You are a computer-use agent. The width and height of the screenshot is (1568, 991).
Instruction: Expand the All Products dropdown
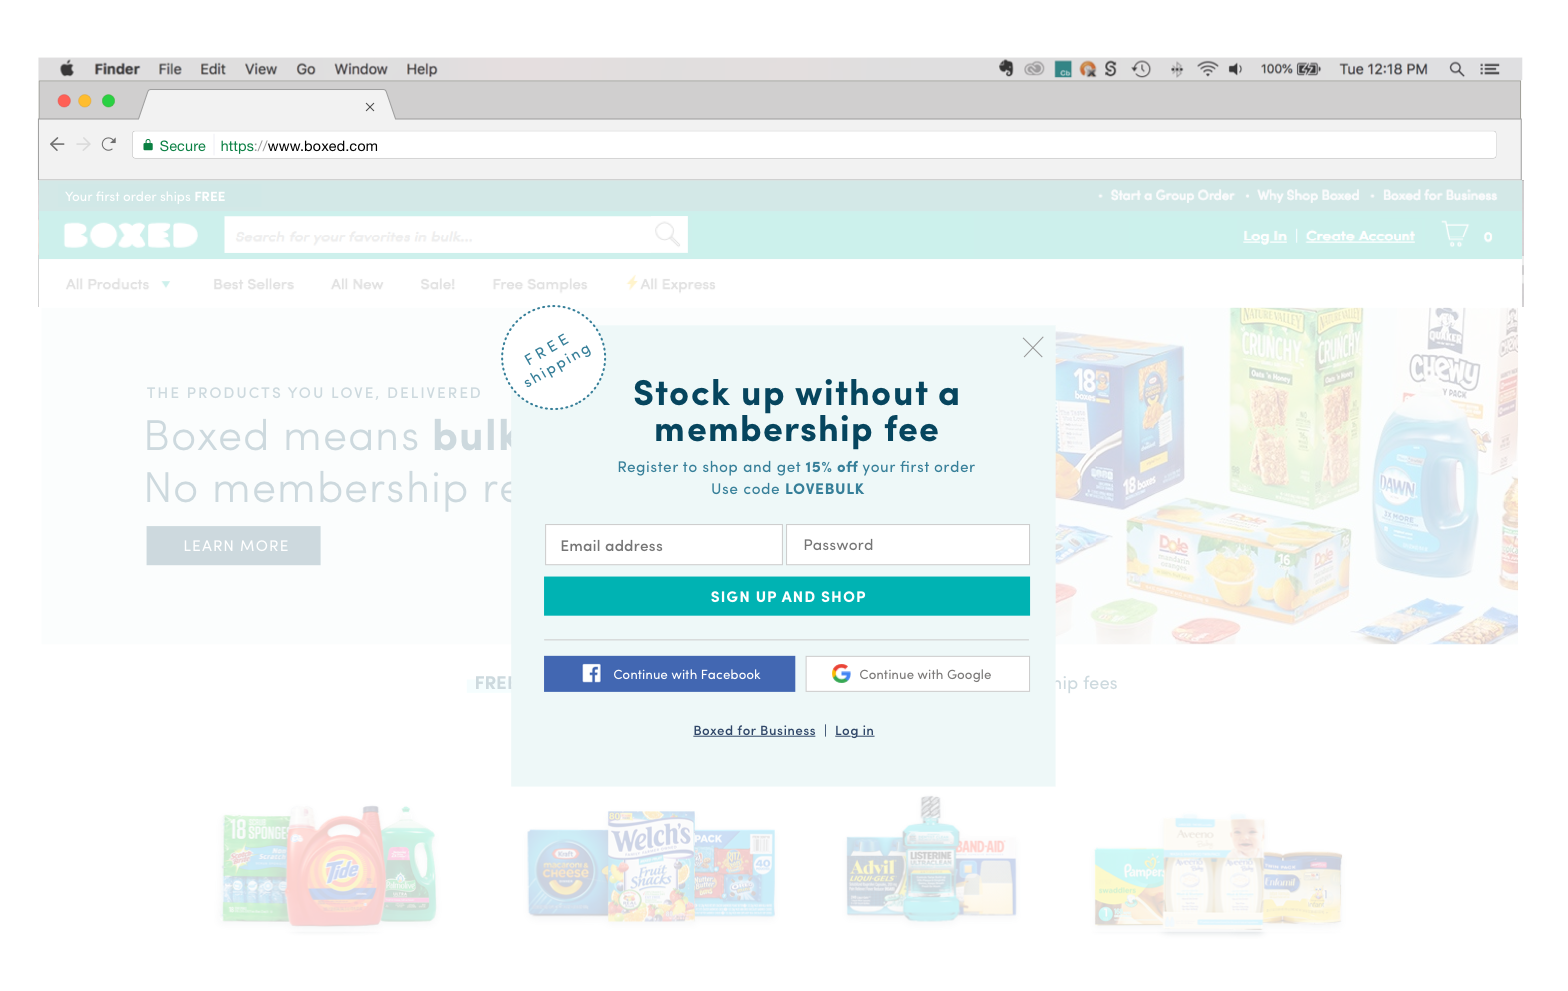click(x=118, y=285)
